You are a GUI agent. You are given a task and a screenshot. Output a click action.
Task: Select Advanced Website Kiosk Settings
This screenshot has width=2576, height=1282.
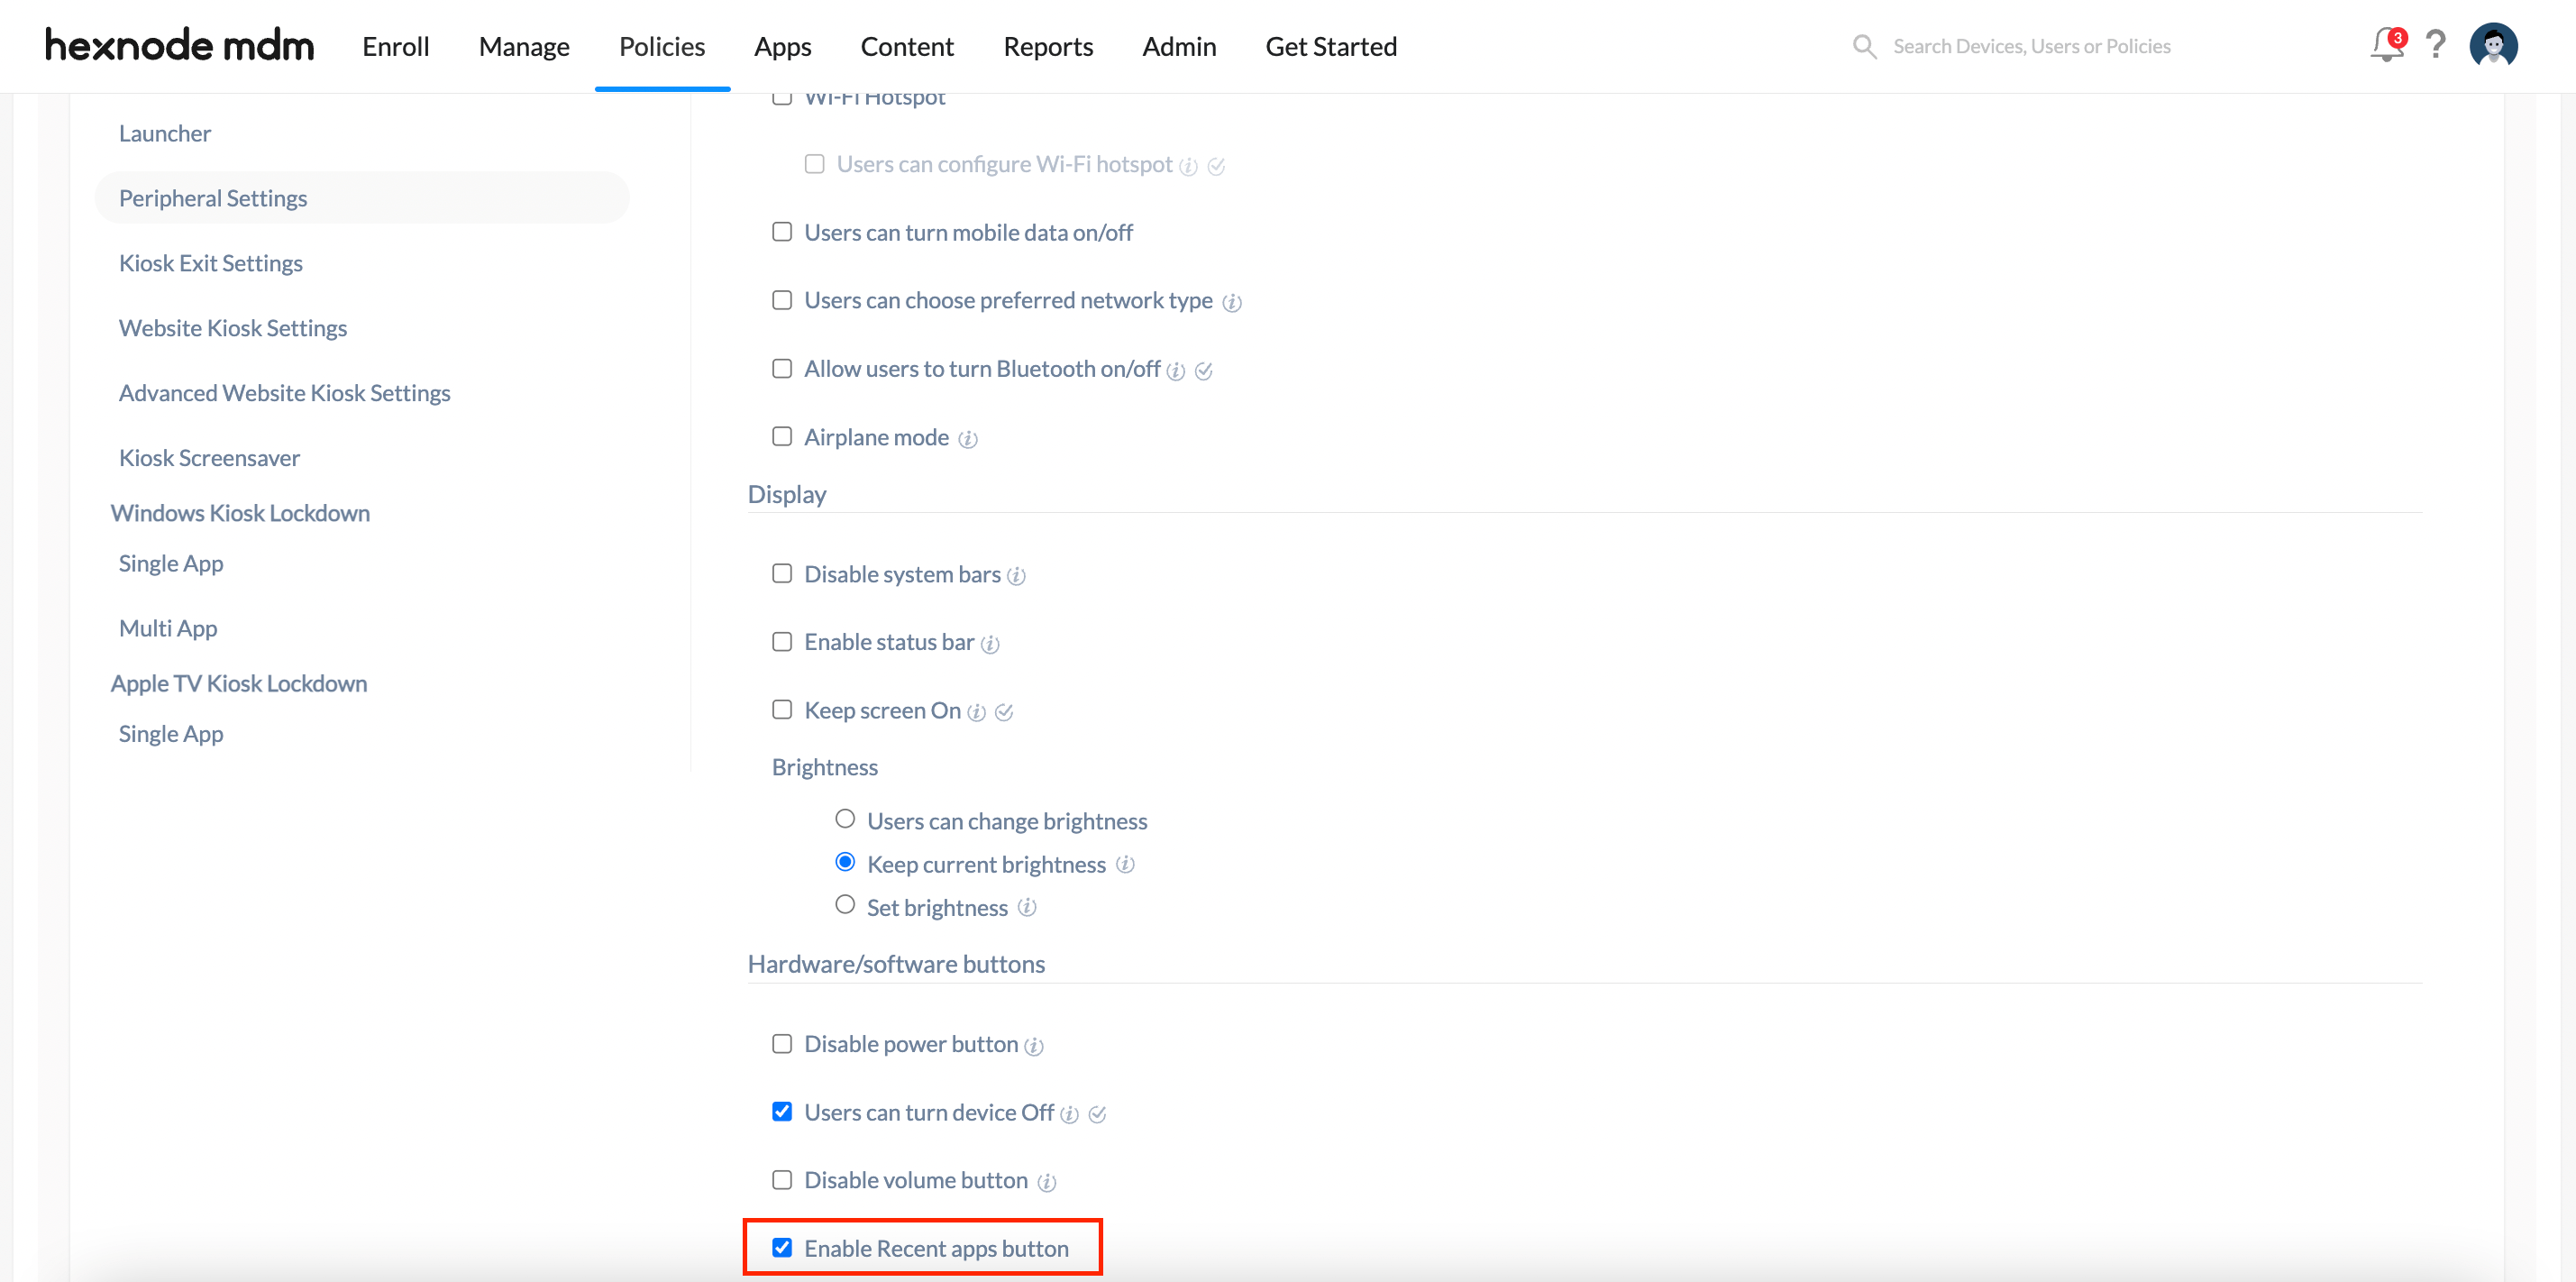(x=284, y=392)
